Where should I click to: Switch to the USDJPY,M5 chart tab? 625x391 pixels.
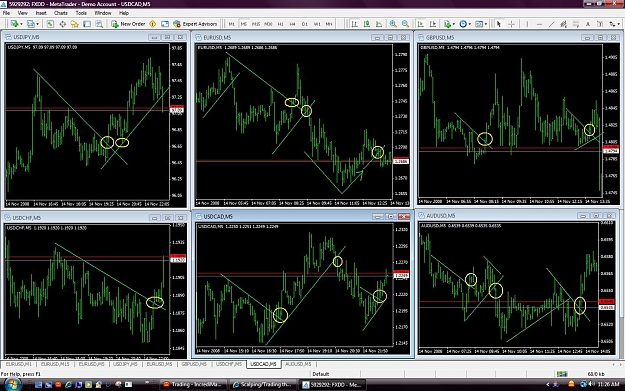click(125, 364)
